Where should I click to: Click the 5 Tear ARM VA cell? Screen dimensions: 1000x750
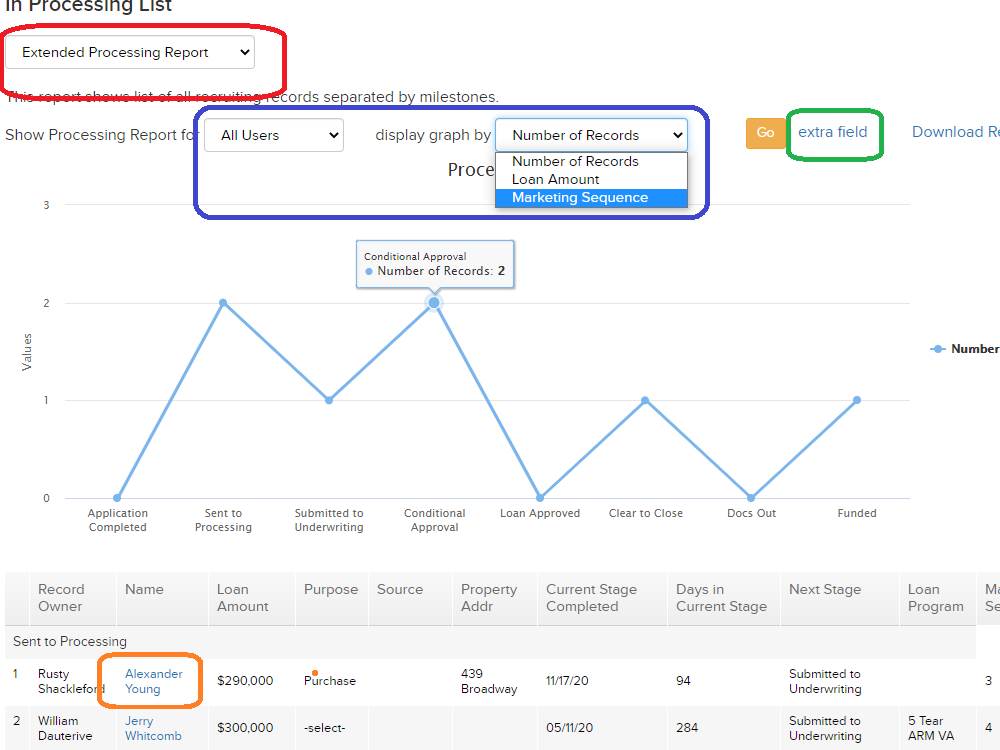(931, 728)
